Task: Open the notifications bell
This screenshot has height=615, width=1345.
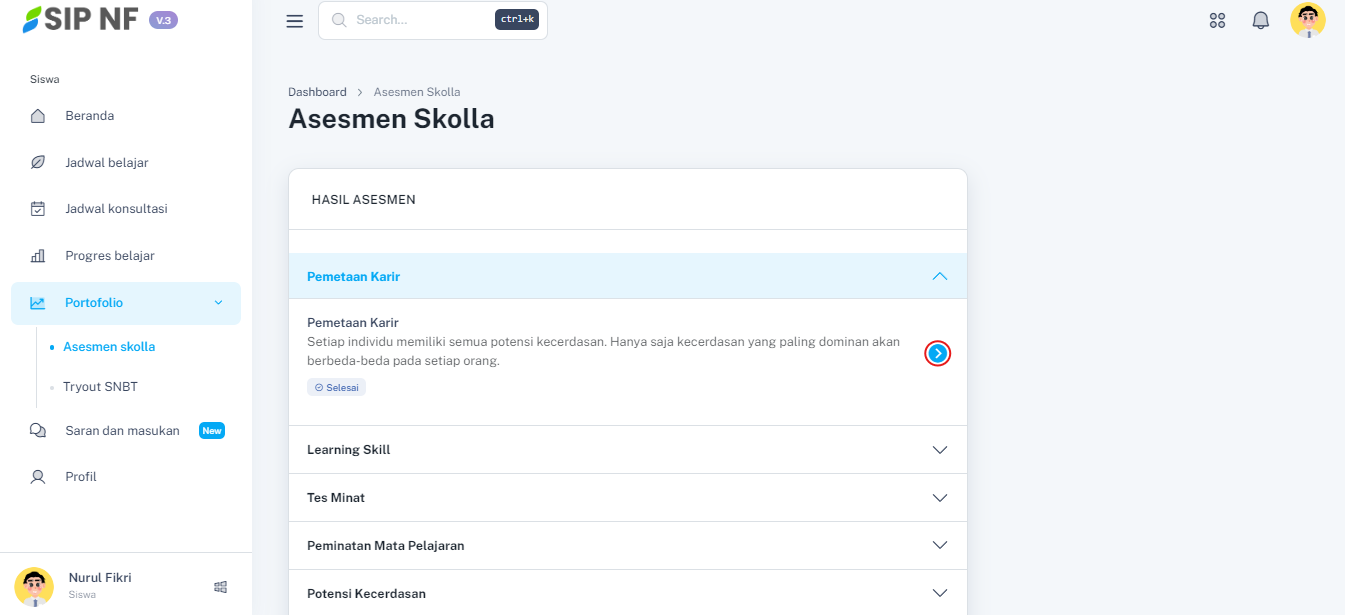Action: 1260,20
